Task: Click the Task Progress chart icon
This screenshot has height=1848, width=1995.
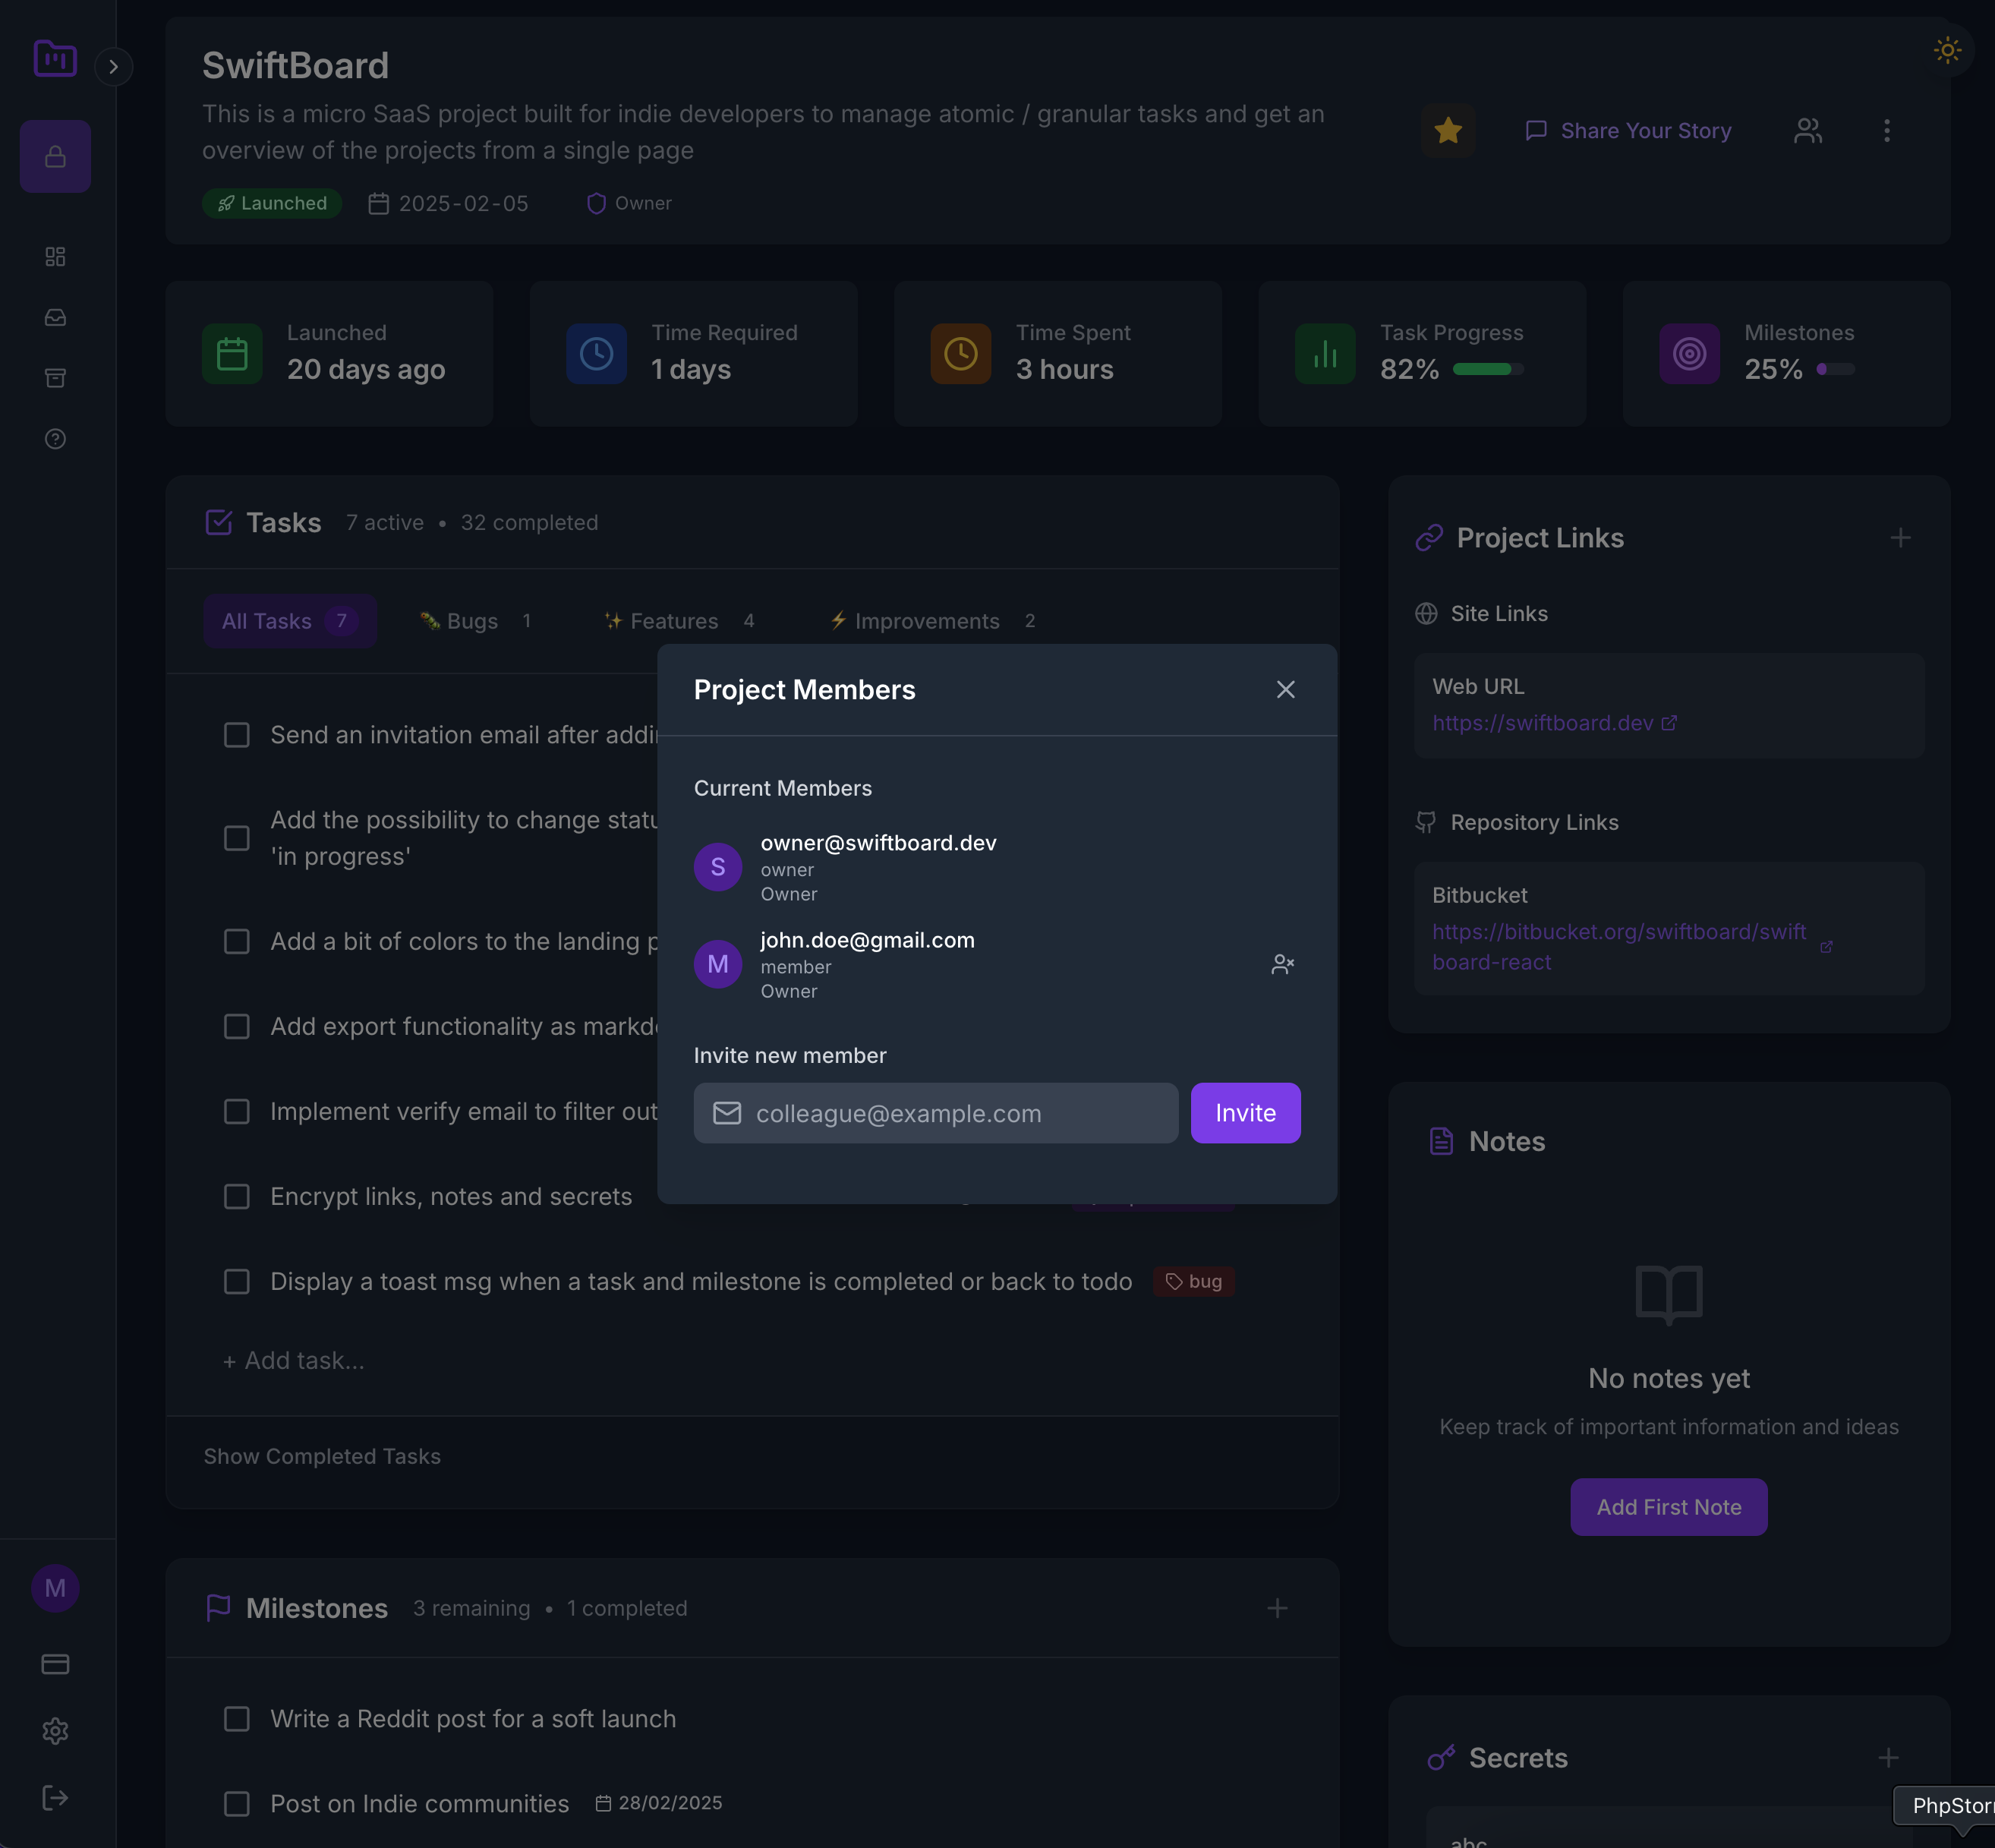Action: point(1325,354)
